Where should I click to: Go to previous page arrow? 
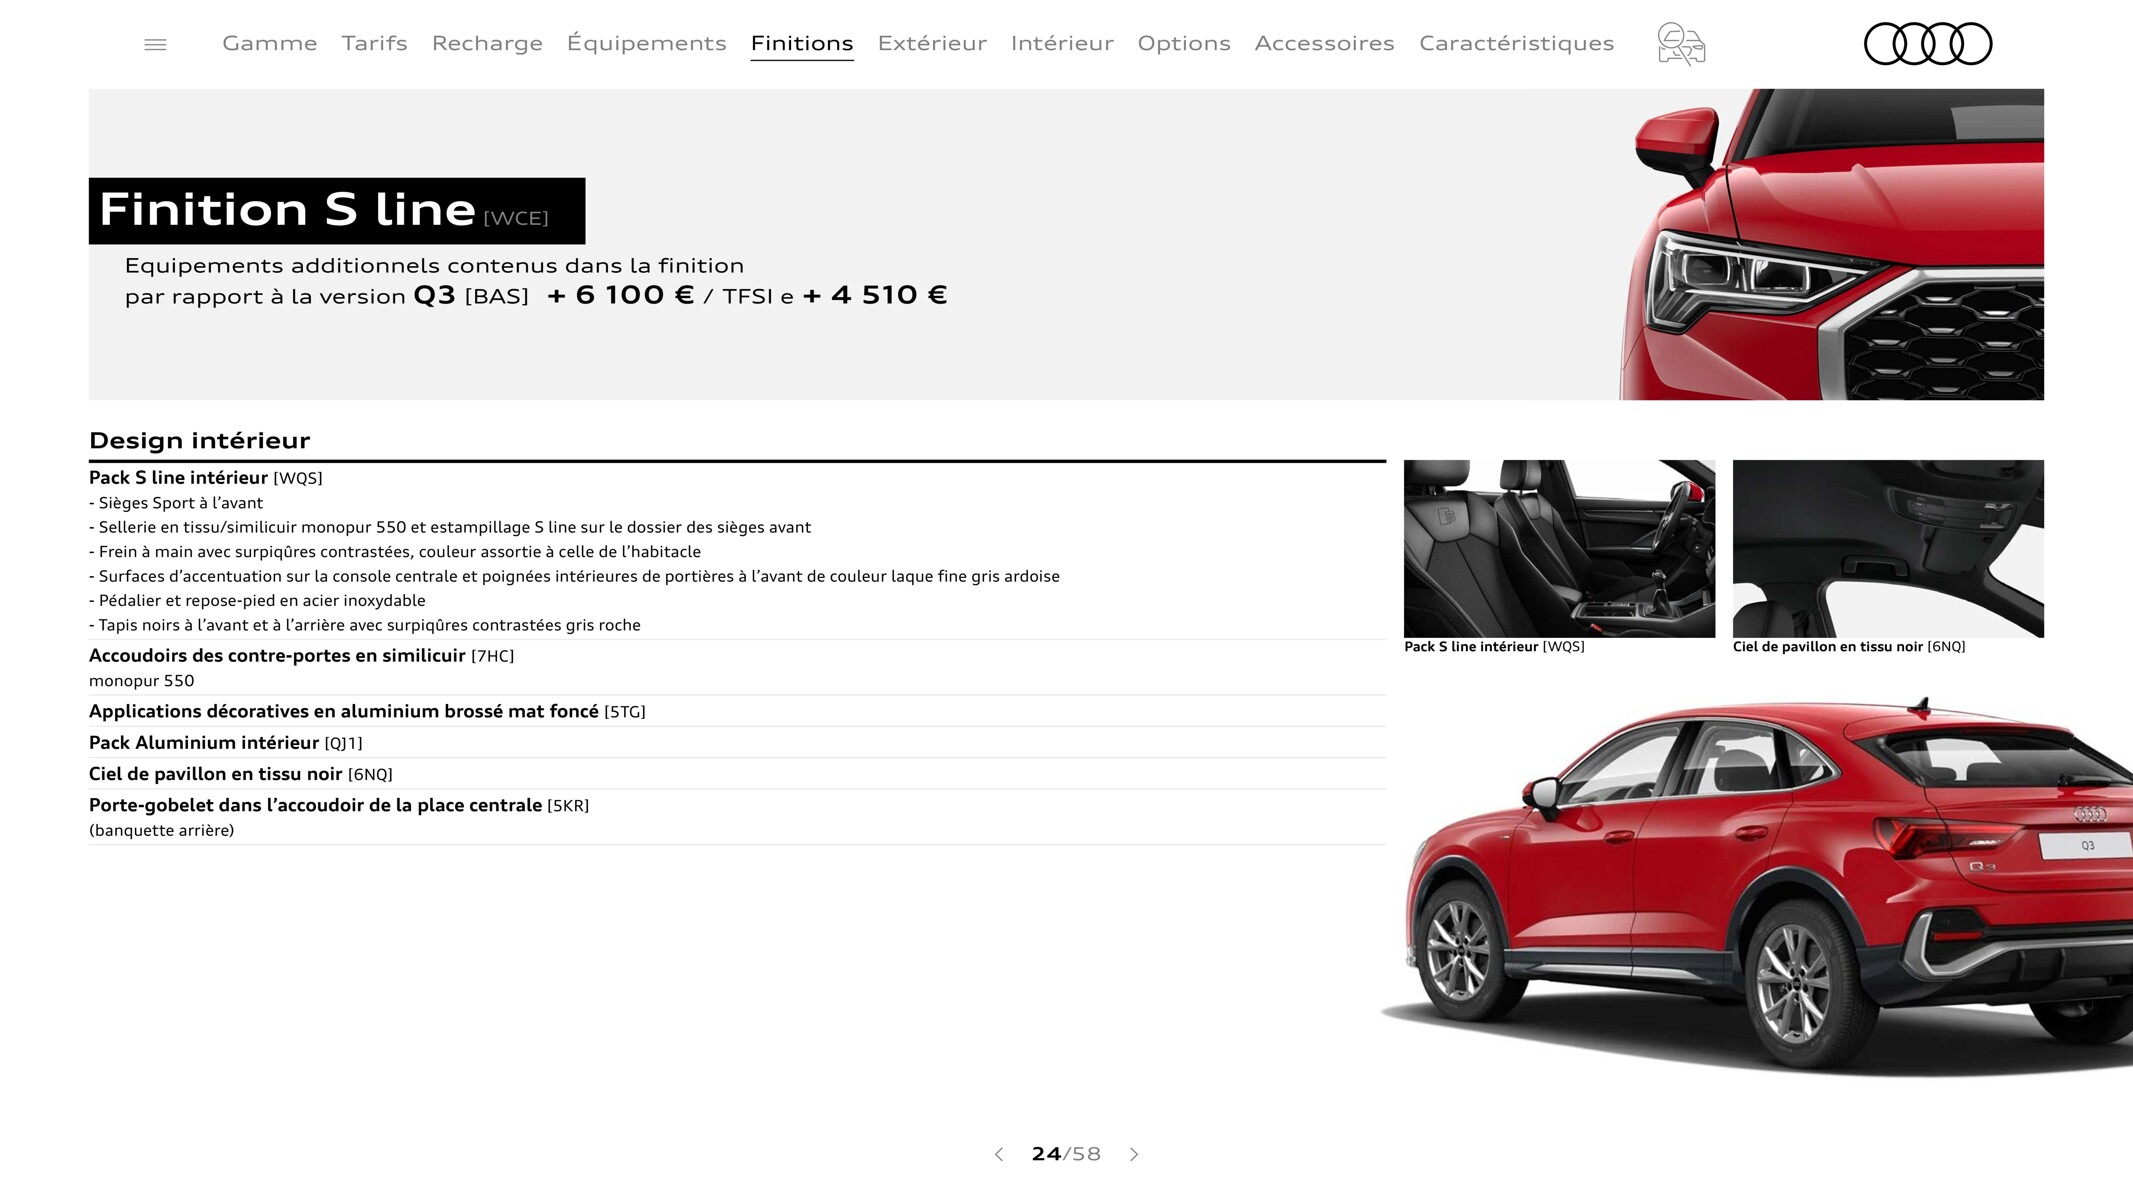coord(998,1154)
